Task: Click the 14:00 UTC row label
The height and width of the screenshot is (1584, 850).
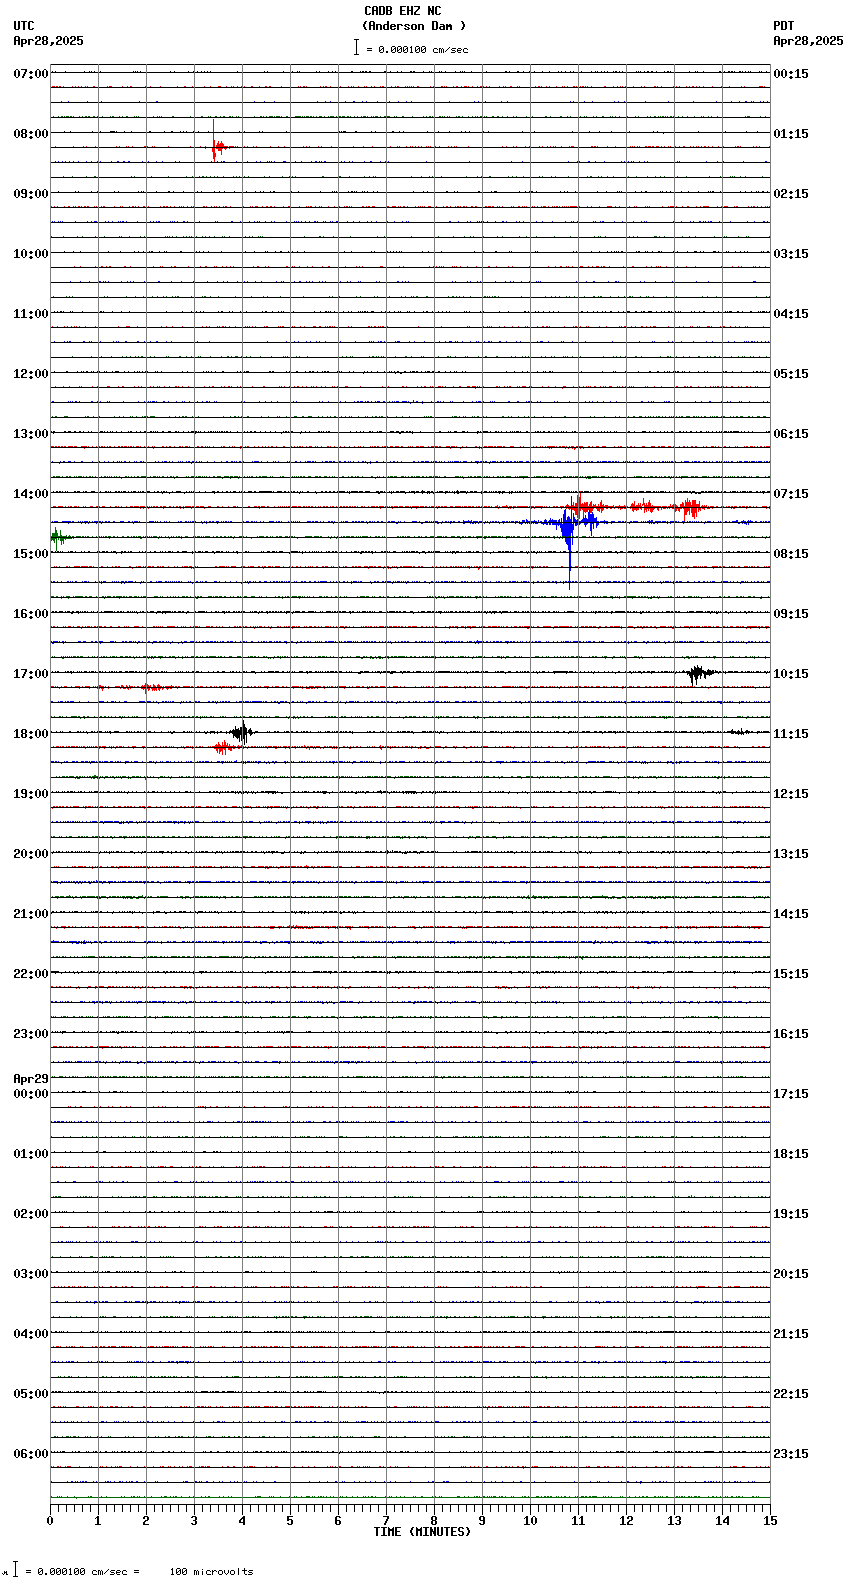Action: click(31, 494)
